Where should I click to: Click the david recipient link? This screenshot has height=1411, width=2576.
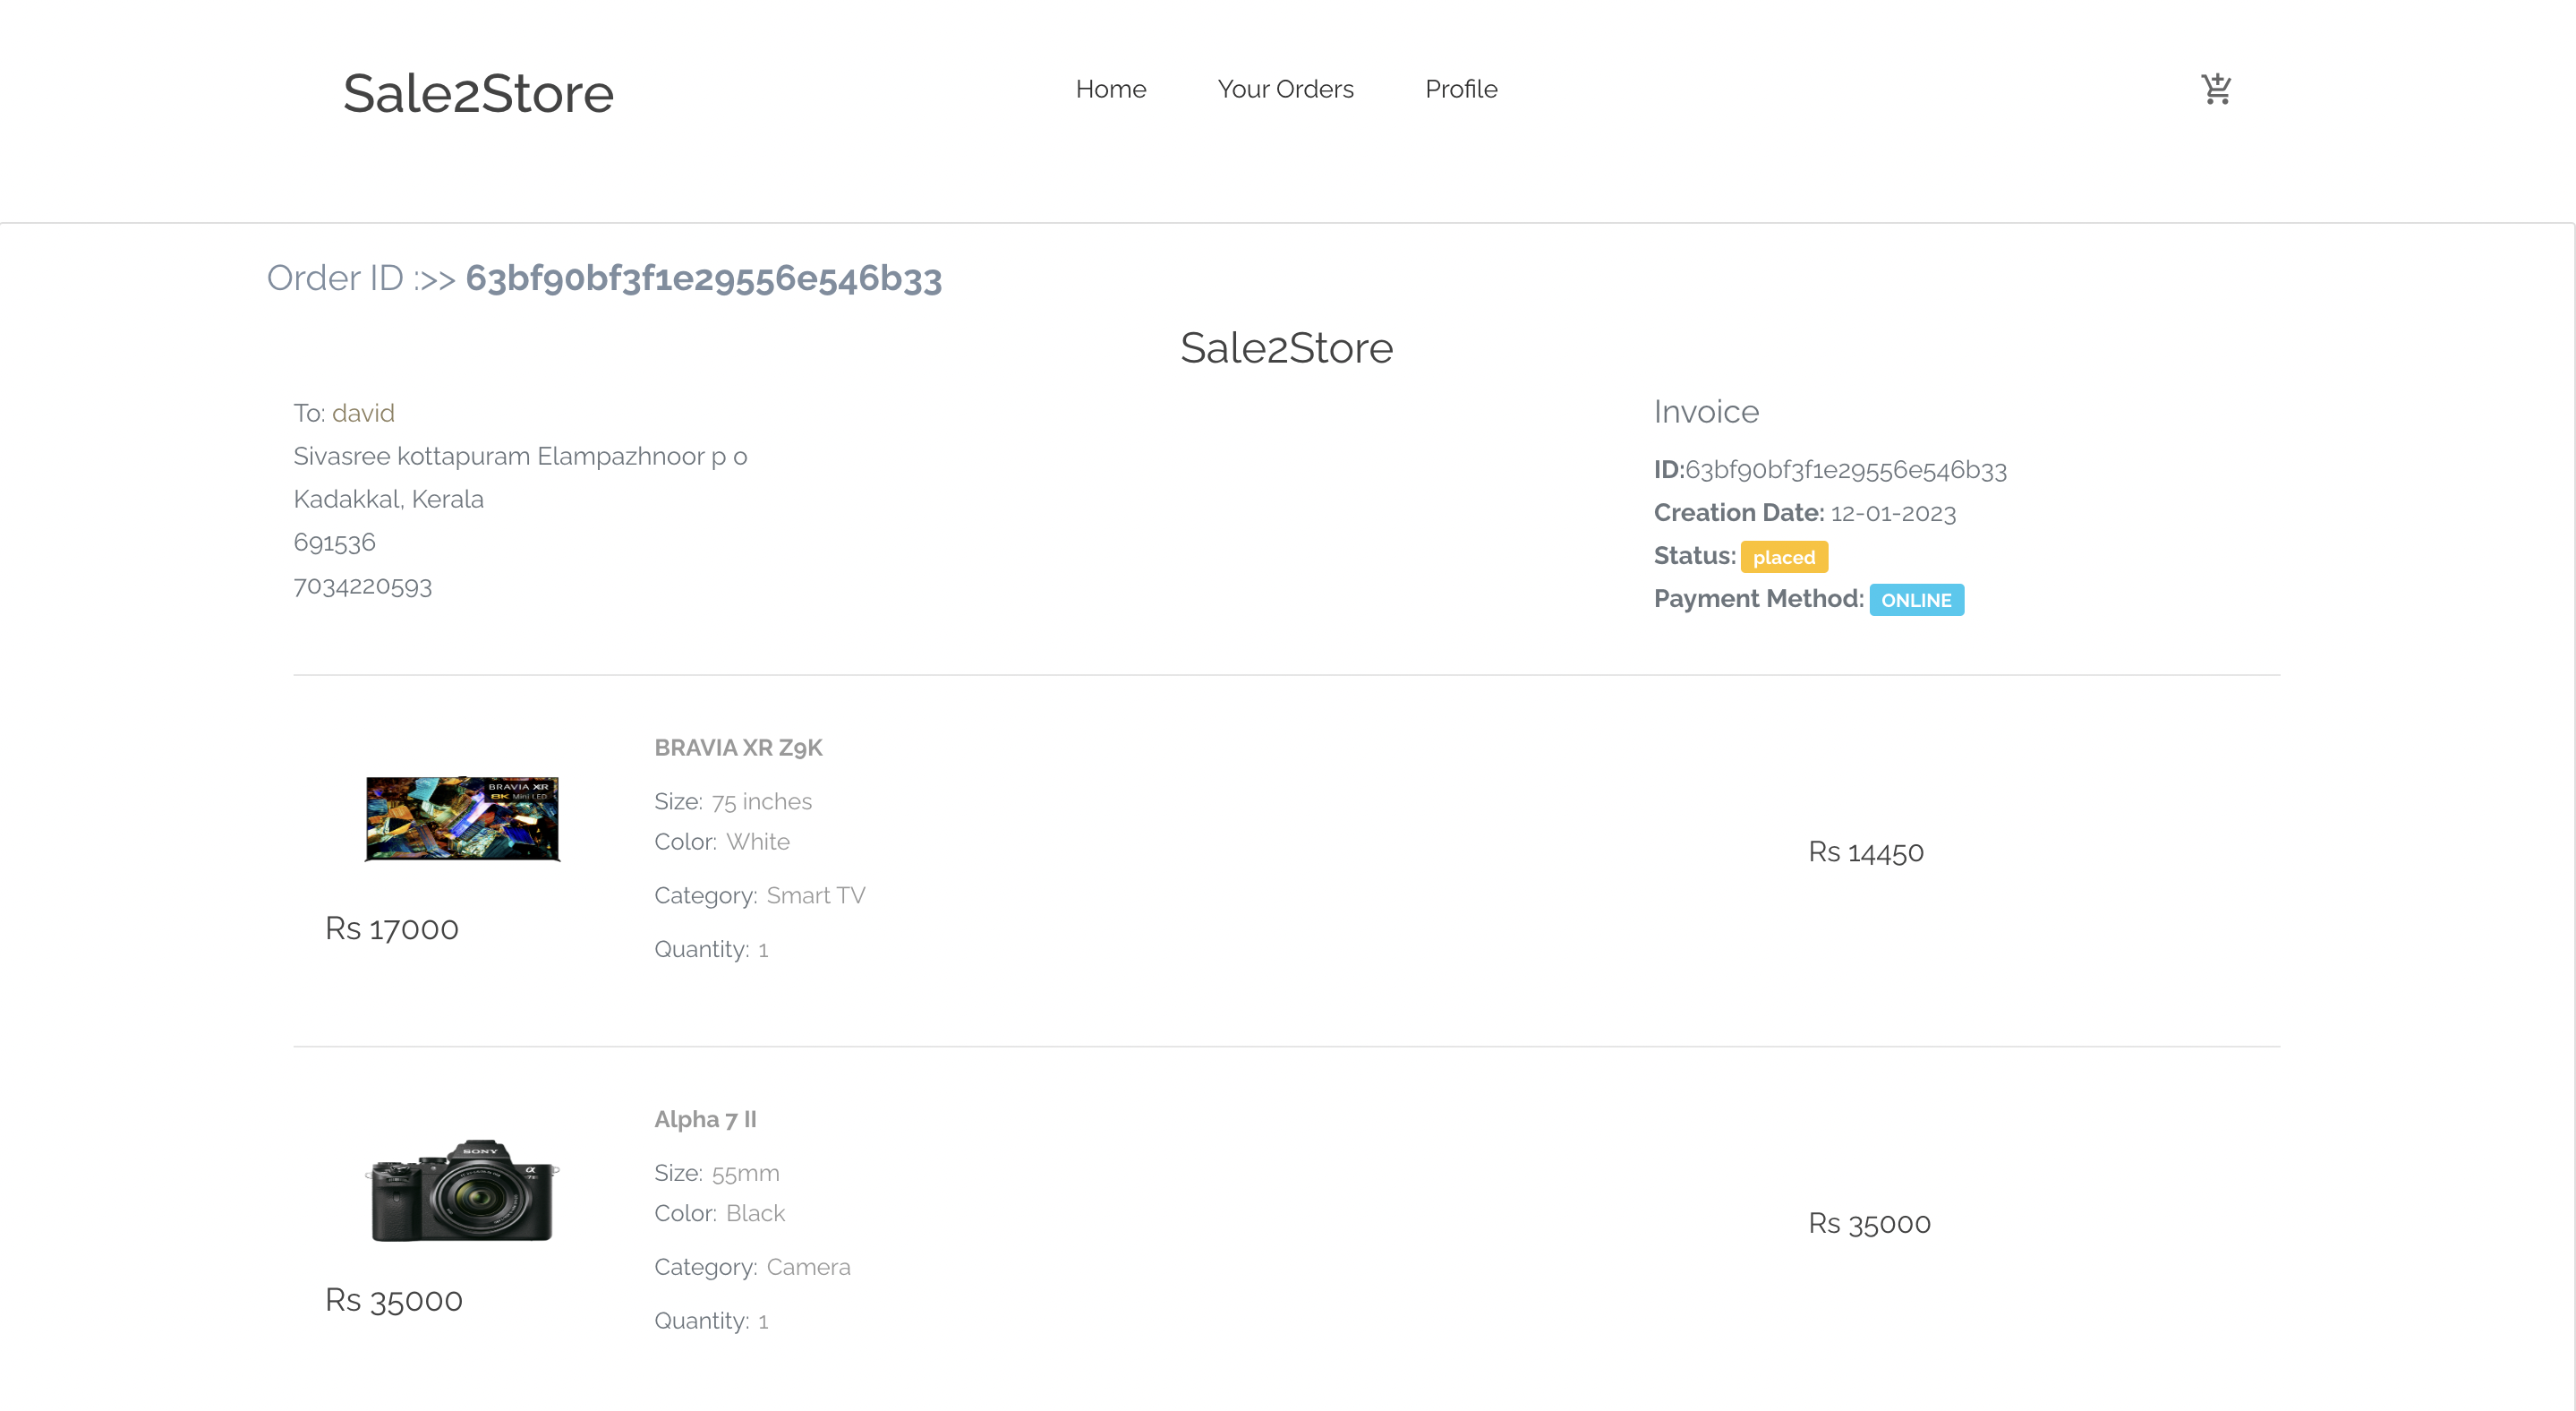(x=363, y=412)
